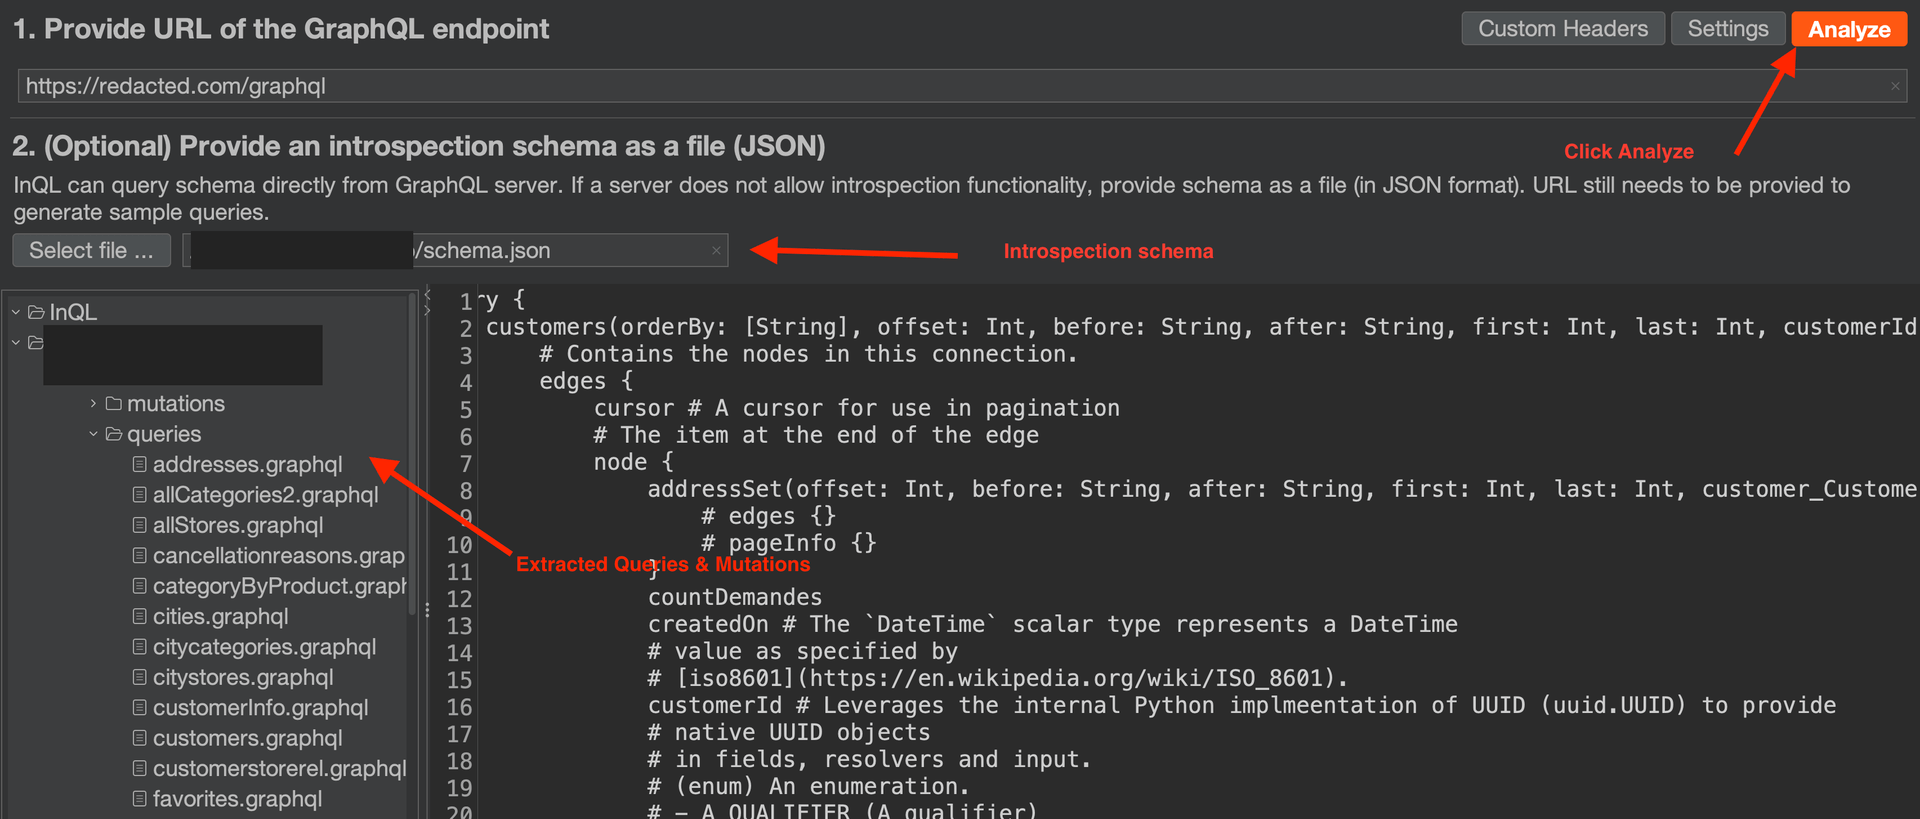The width and height of the screenshot is (1920, 819).
Task: Click the addresses.graphql file icon
Action: click(140, 465)
